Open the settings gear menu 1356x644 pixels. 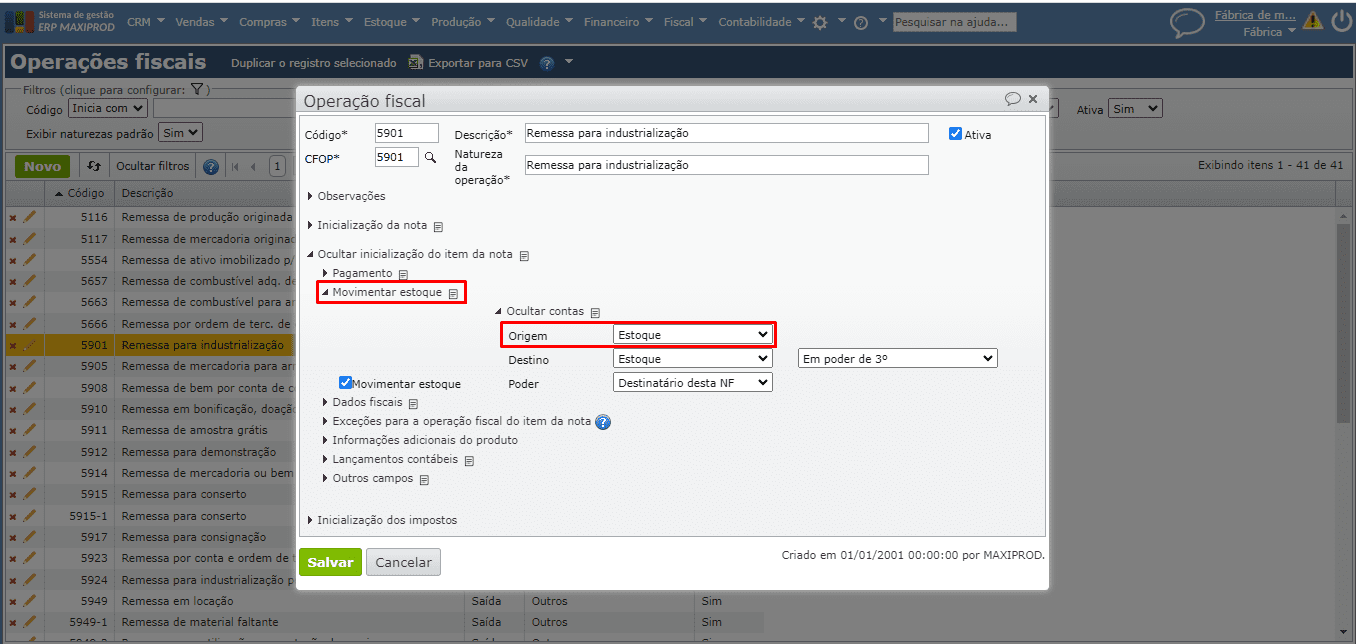[x=820, y=22]
